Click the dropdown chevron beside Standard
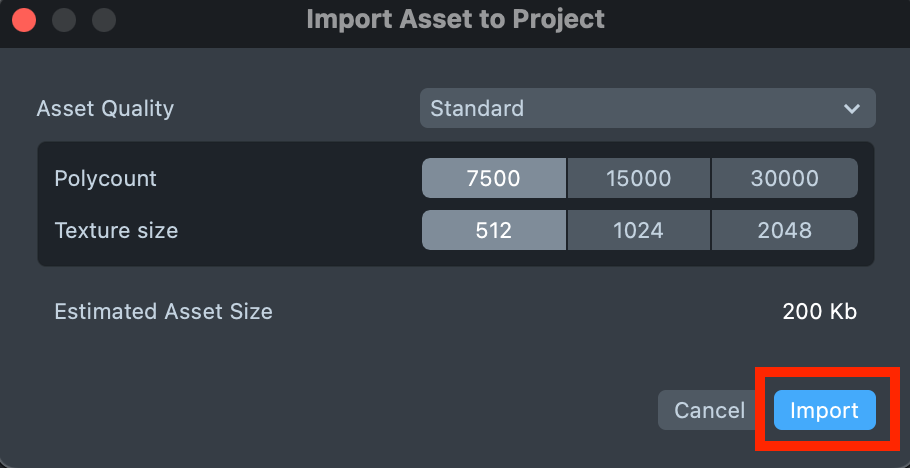Image resolution: width=910 pixels, height=468 pixels. (x=851, y=108)
